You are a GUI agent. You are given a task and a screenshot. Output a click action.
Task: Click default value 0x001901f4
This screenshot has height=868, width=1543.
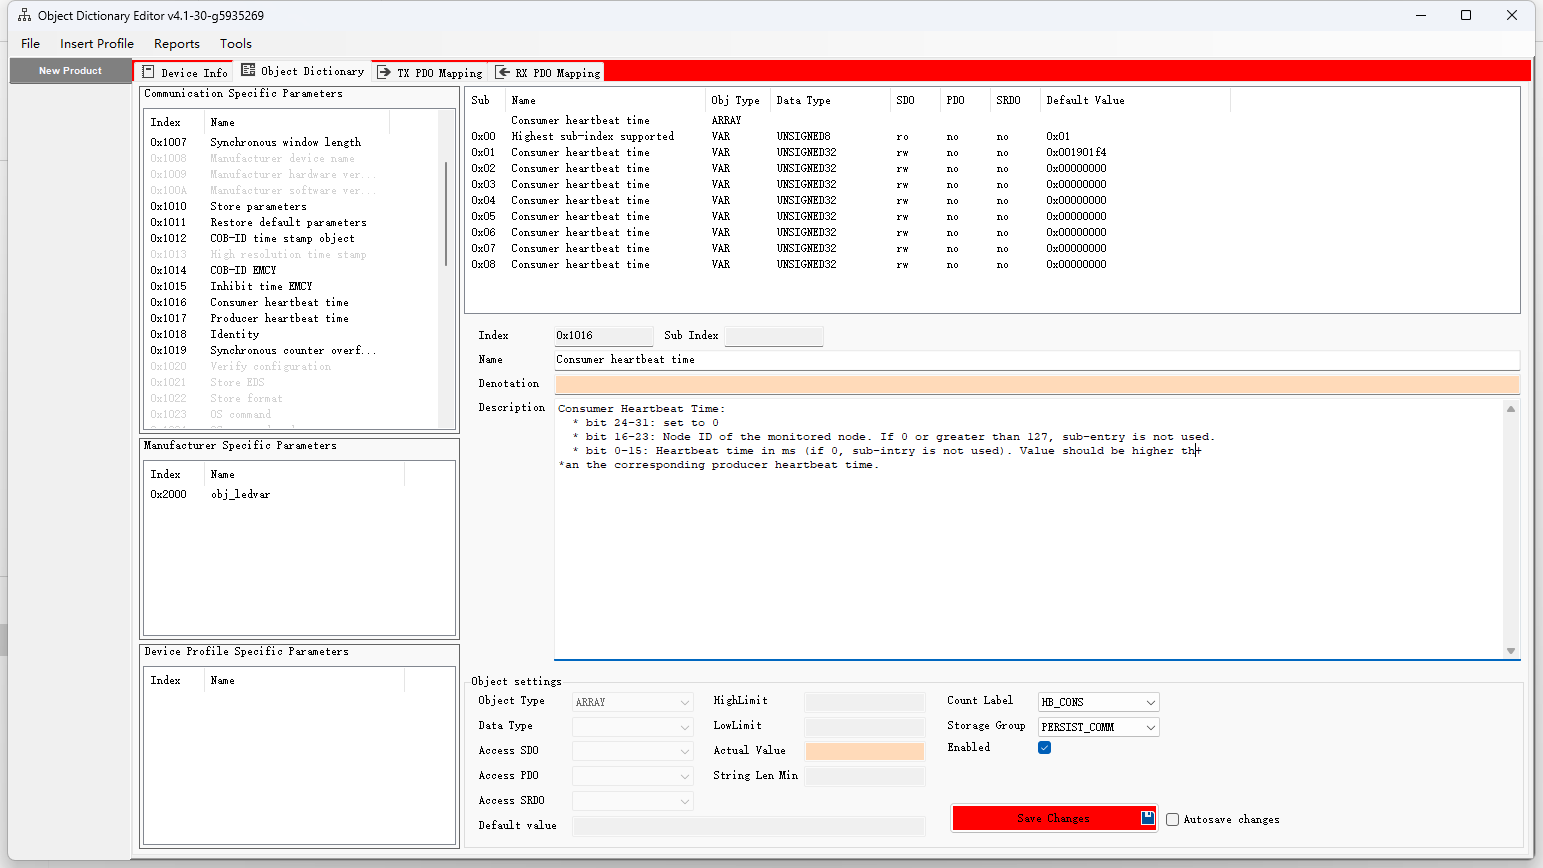[x=1076, y=153]
